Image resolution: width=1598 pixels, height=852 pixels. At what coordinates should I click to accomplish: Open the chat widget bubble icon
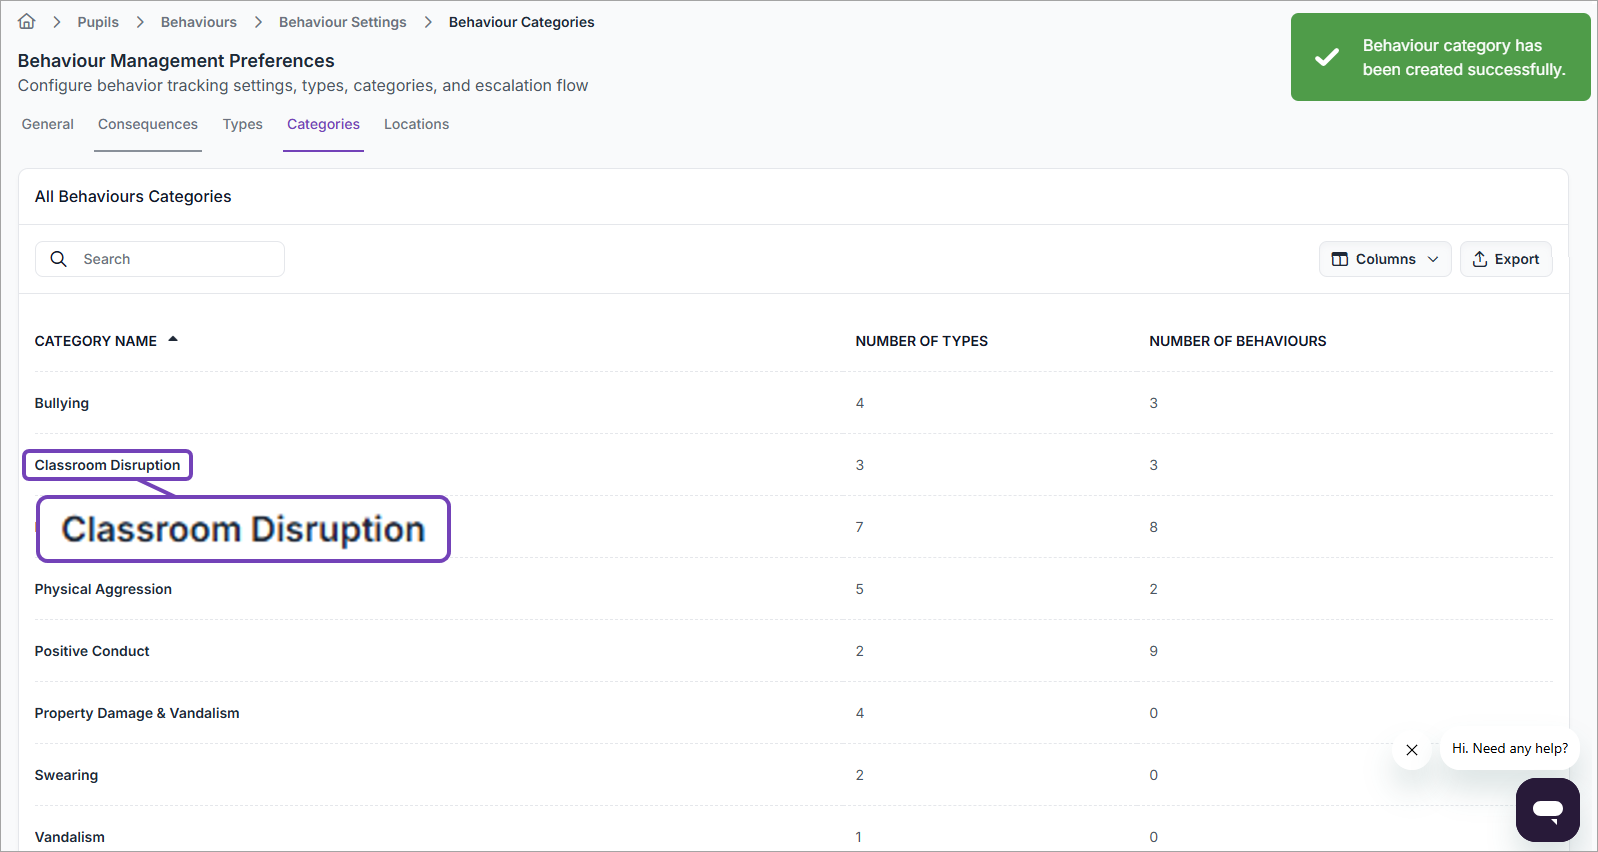(x=1547, y=809)
